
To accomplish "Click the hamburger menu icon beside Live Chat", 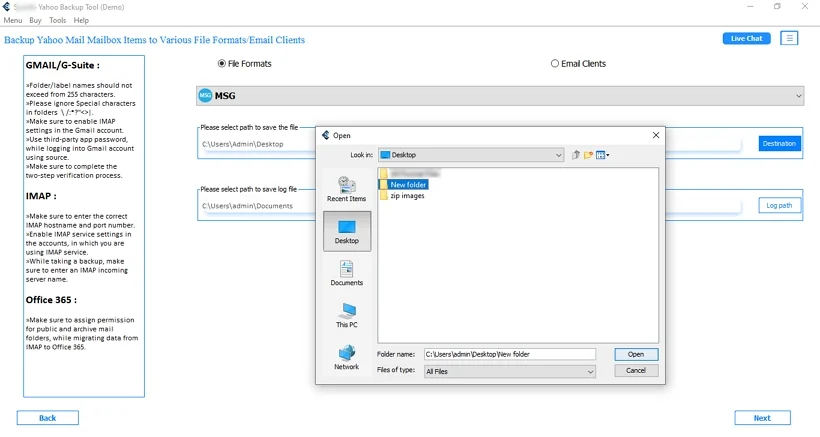I will (x=789, y=38).
